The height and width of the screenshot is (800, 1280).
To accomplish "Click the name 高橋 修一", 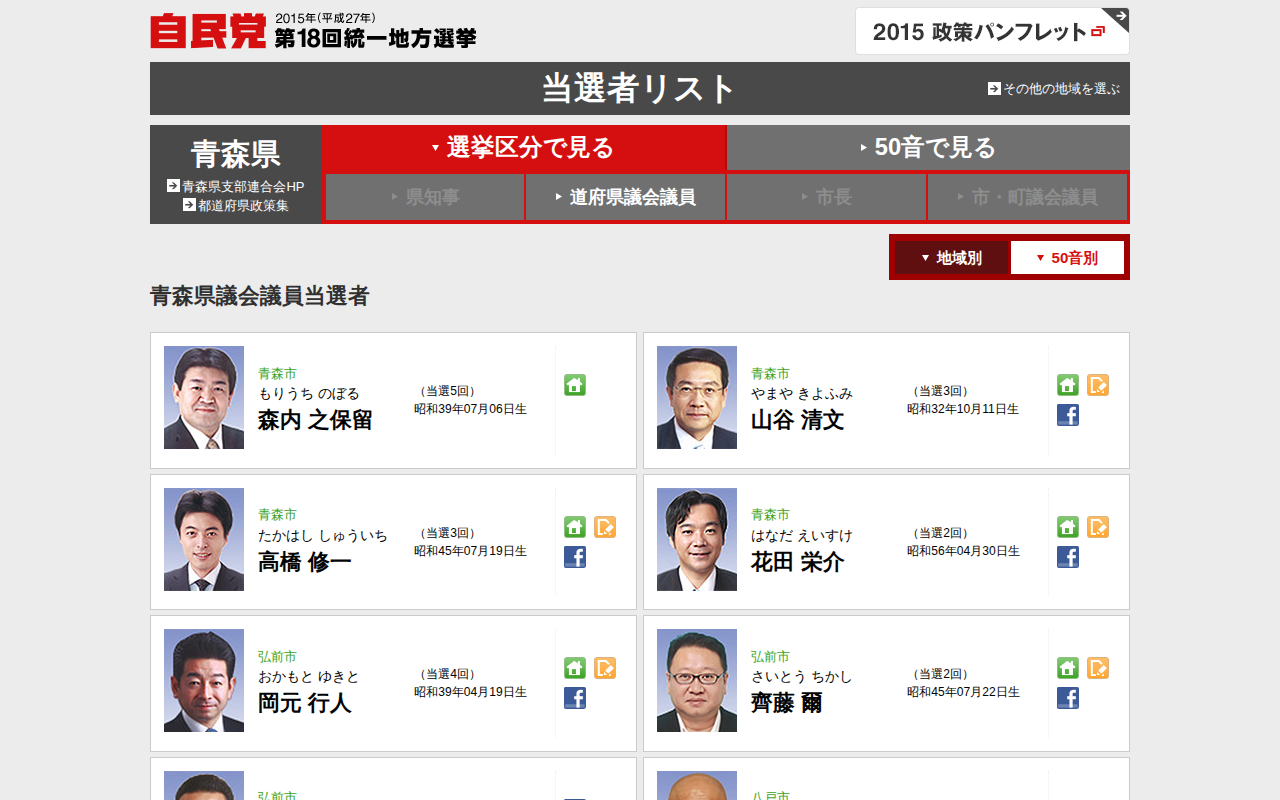I will tap(305, 562).
